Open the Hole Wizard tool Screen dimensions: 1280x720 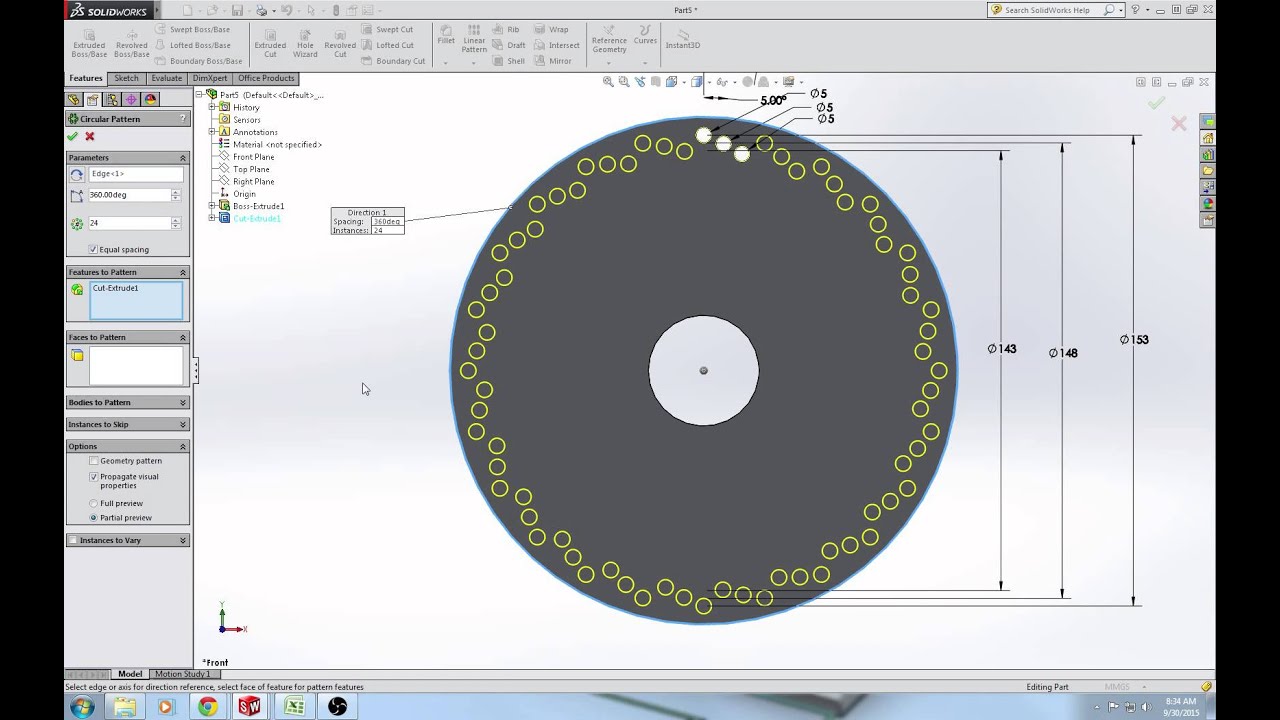(305, 43)
